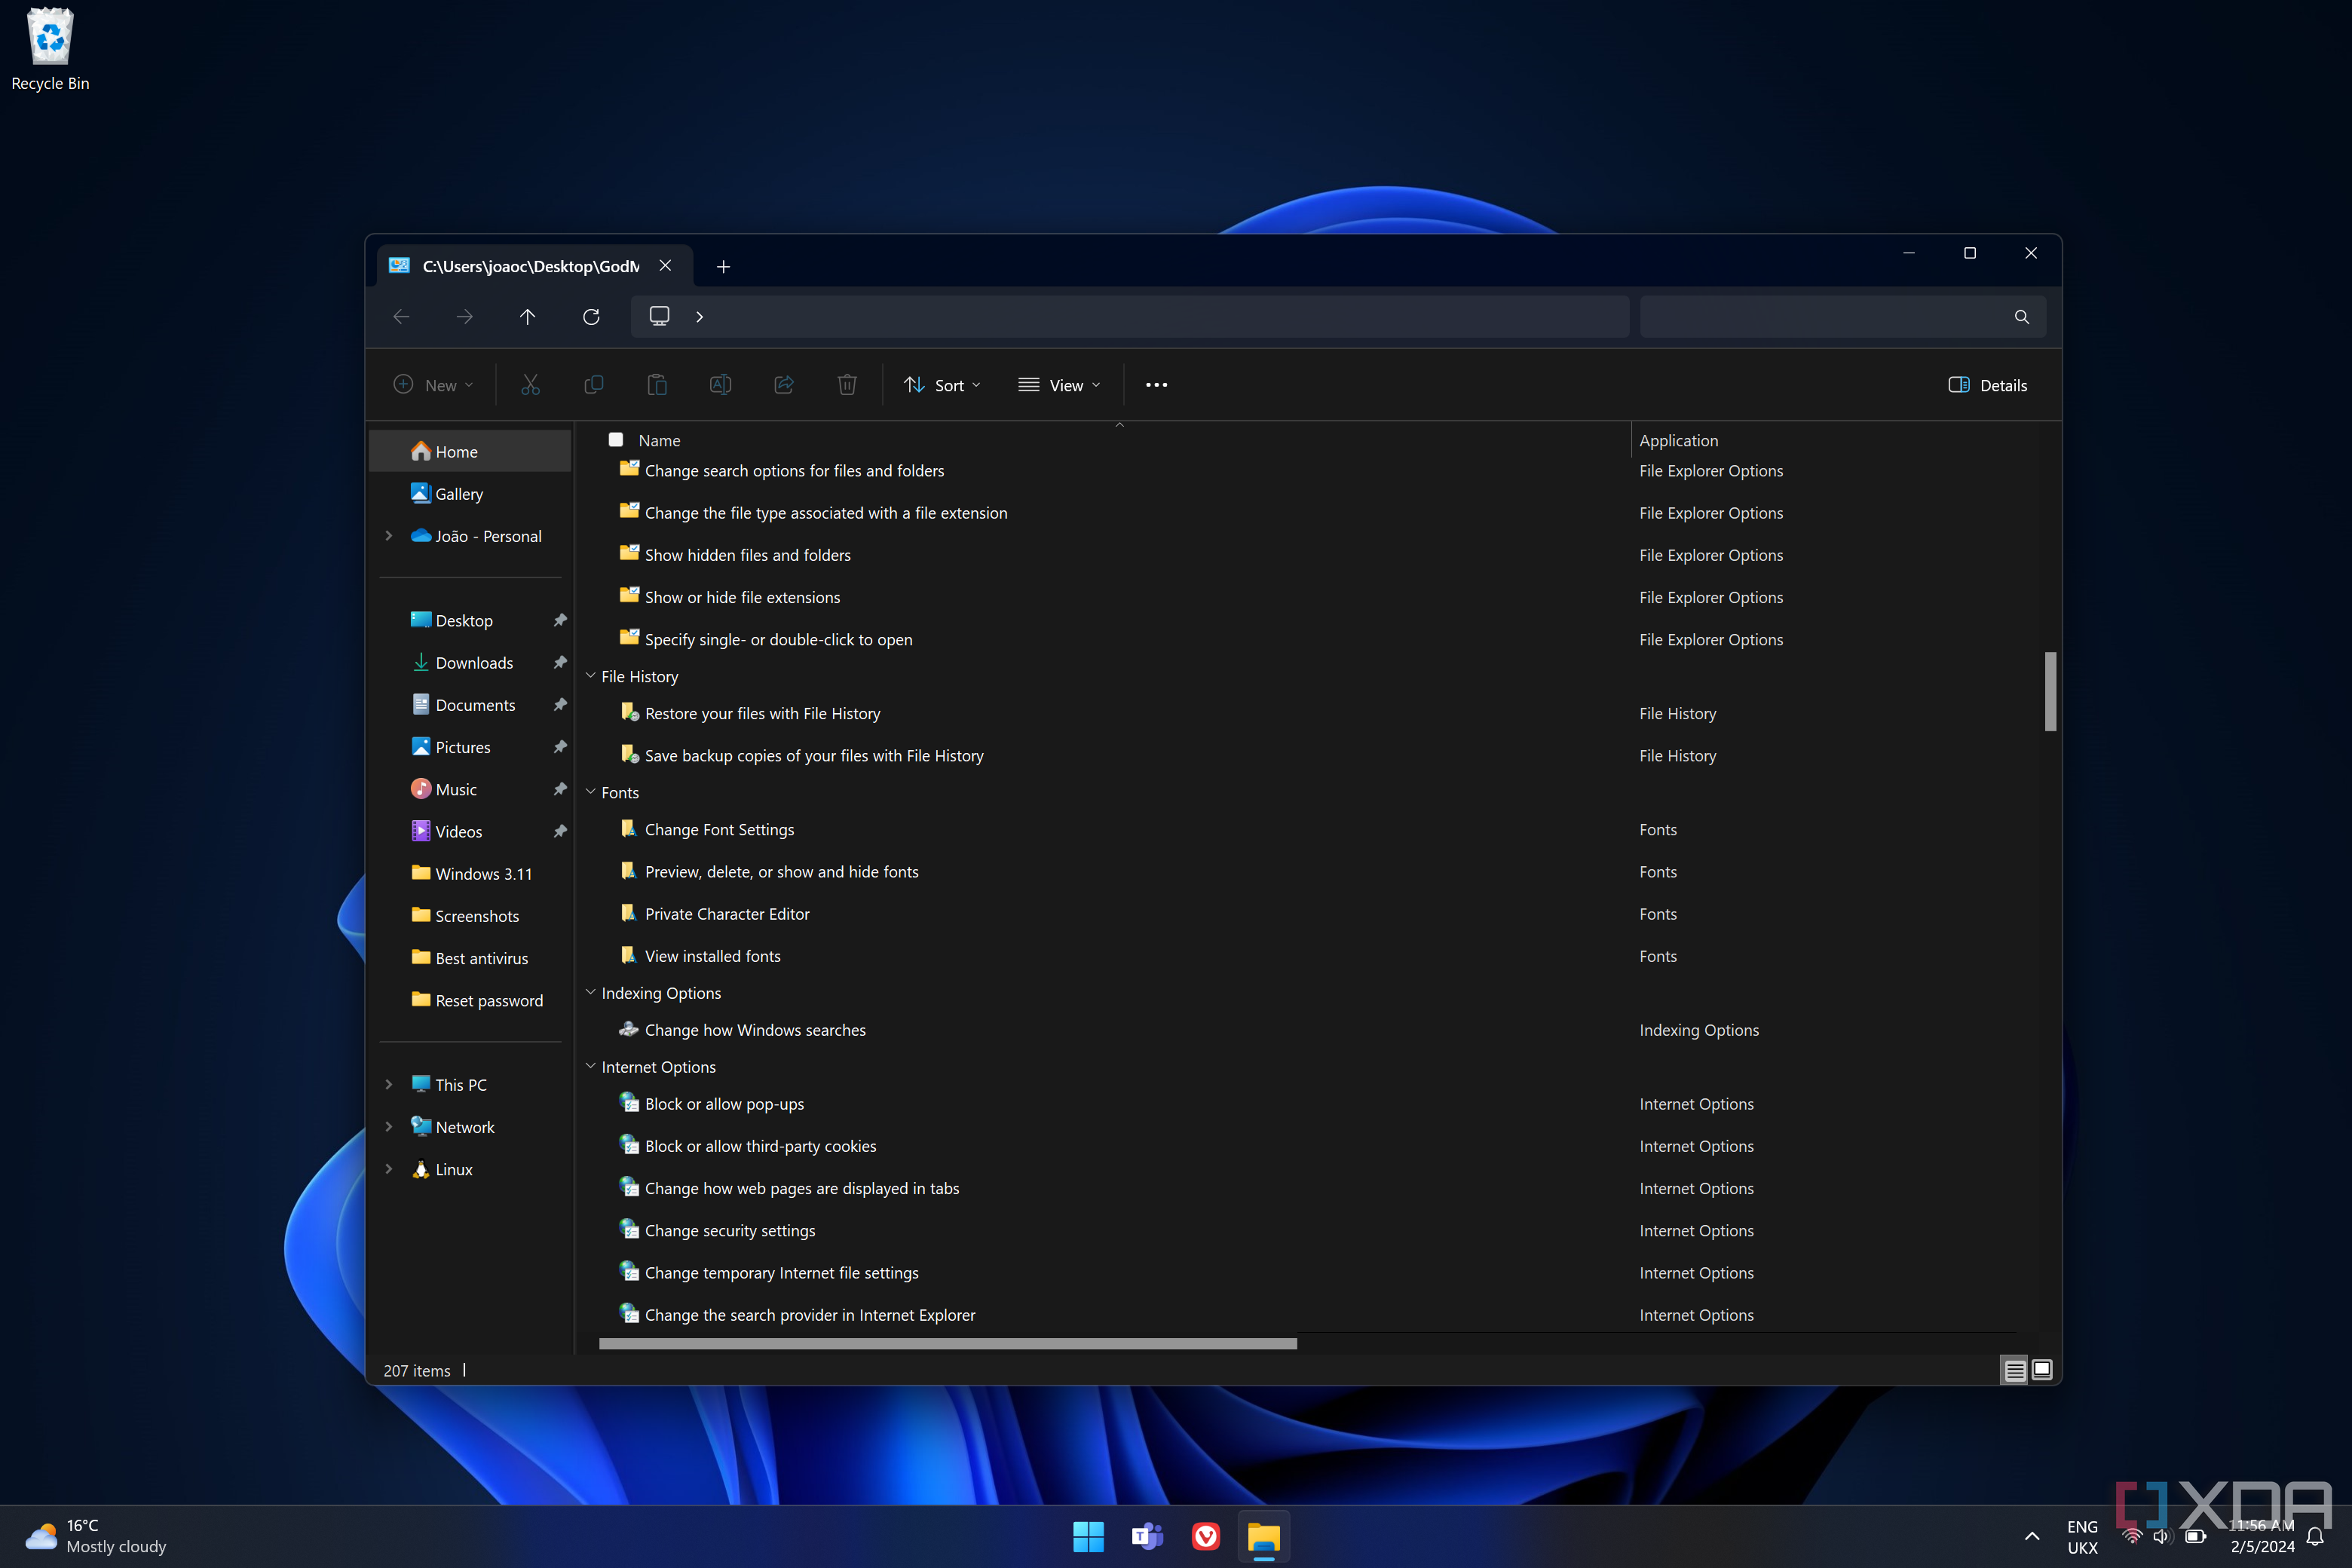Open the New dropdown

pos(433,385)
